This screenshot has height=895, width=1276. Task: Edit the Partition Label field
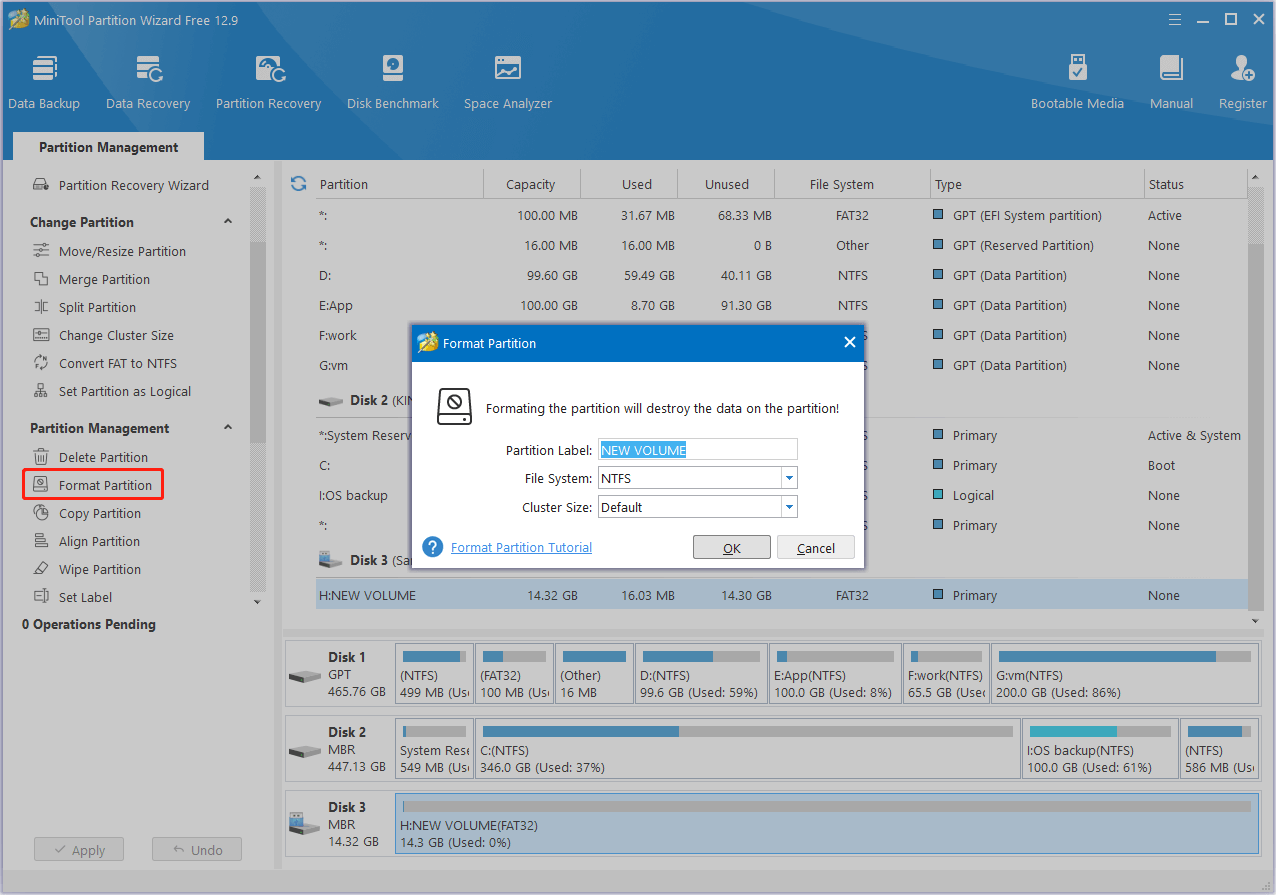pyautogui.click(x=697, y=449)
